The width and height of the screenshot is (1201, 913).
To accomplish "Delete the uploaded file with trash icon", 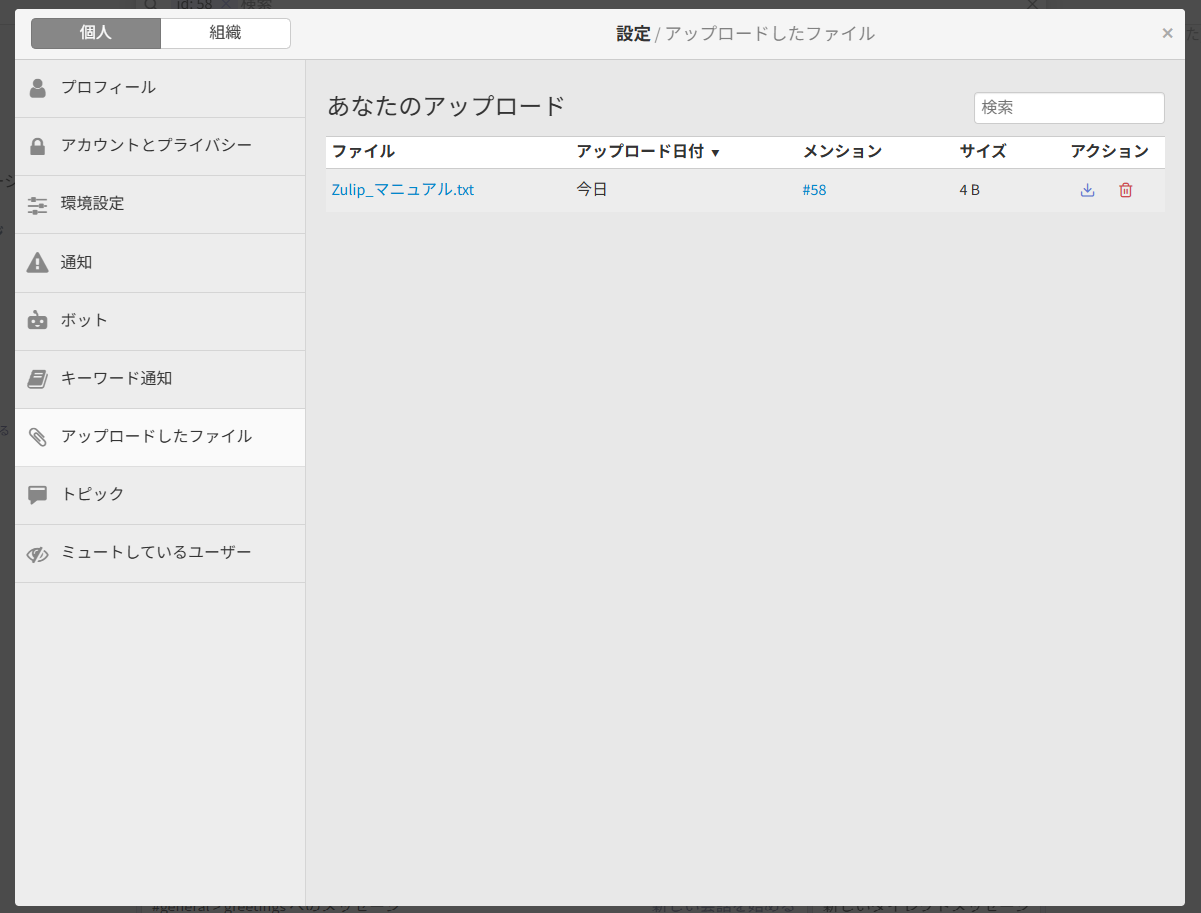I will pyautogui.click(x=1125, y=189).
